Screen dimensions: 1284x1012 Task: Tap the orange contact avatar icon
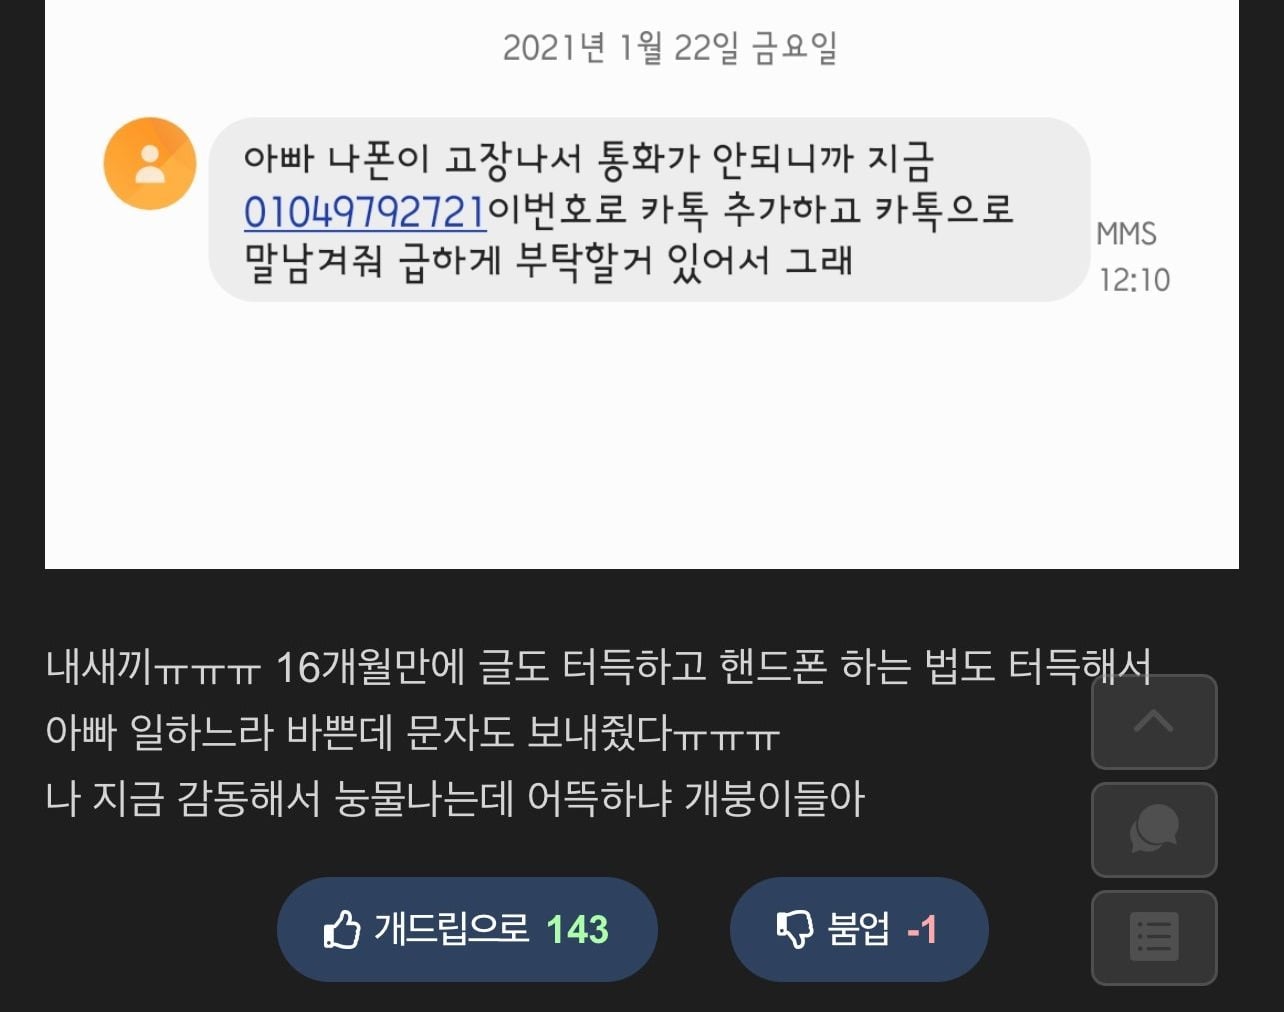coord(150,163)
